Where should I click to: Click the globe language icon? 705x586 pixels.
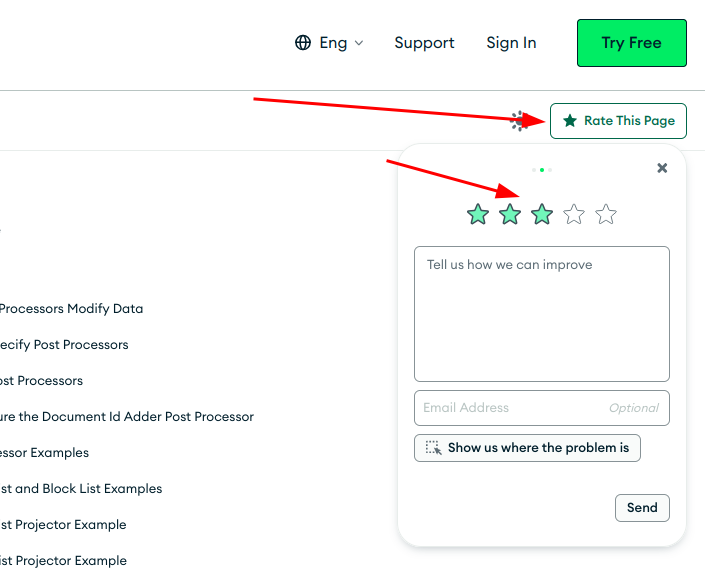point(303,43)
